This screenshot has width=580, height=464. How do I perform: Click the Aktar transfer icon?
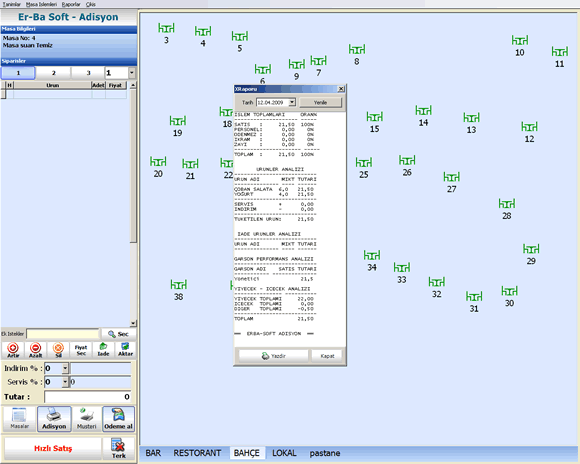click(125, 350)
